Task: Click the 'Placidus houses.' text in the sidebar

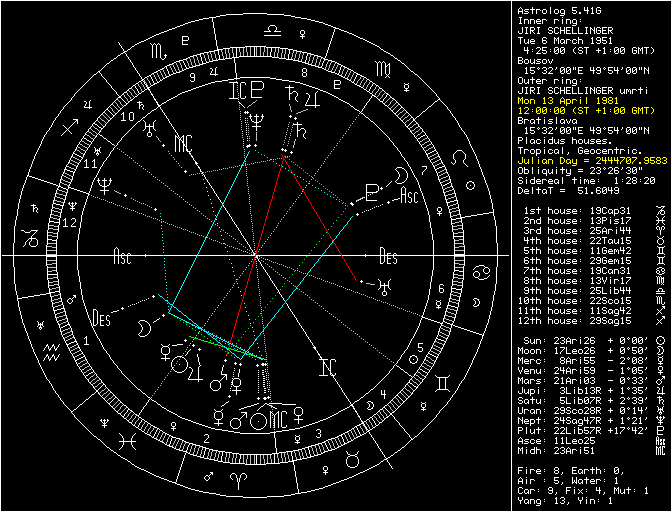Action: tap(557, 140)
